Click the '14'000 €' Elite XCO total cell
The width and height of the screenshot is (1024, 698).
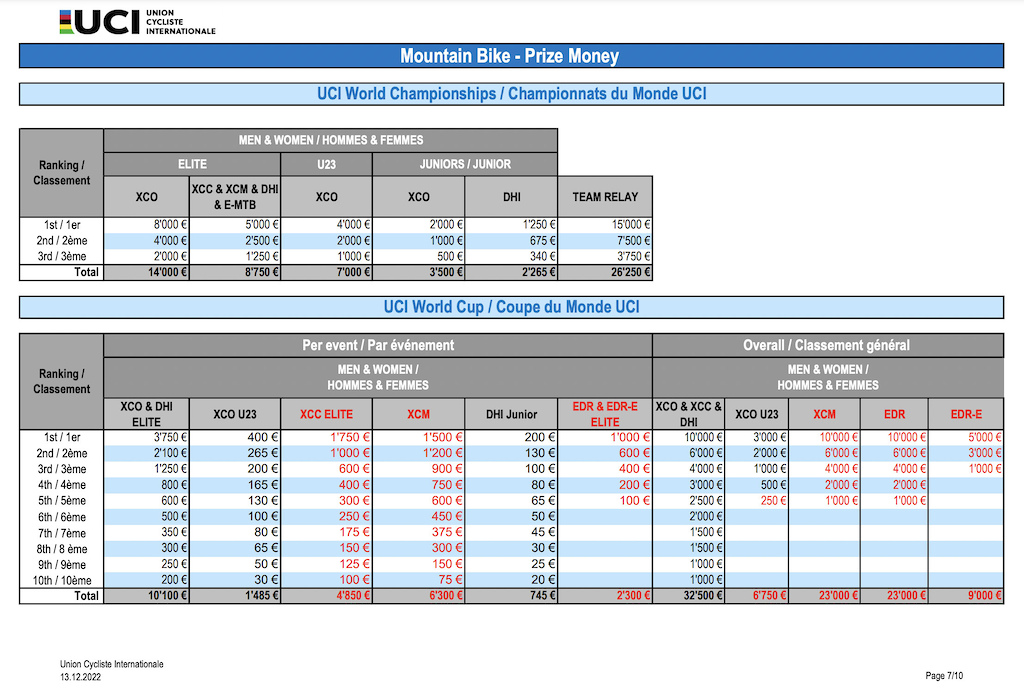tap(147, 272)
